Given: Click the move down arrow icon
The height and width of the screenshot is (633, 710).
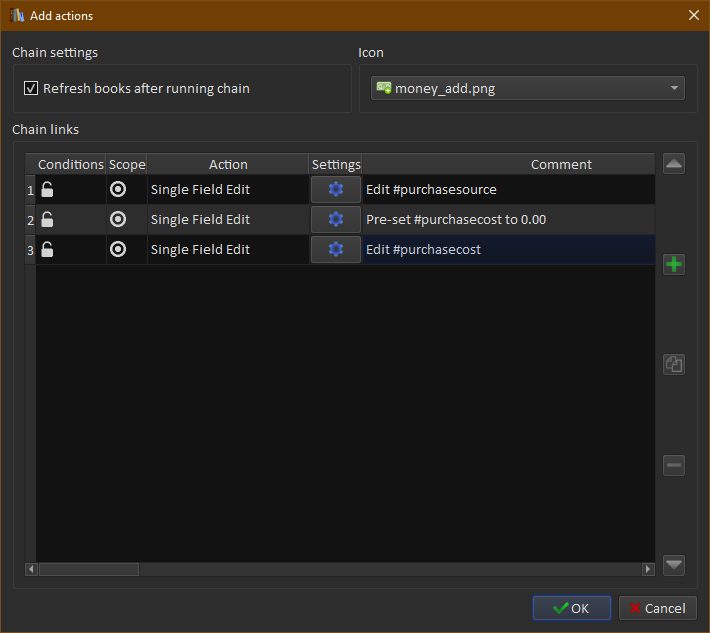Looking at the screenshot, I should (674, 565).
